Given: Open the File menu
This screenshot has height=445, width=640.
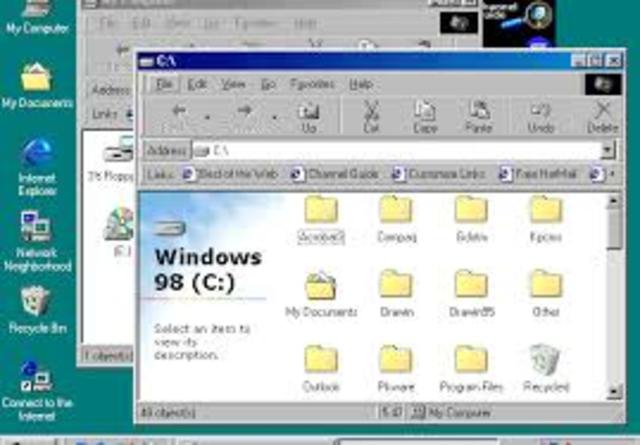Looking at the screenshot, I should click(164, 85).
